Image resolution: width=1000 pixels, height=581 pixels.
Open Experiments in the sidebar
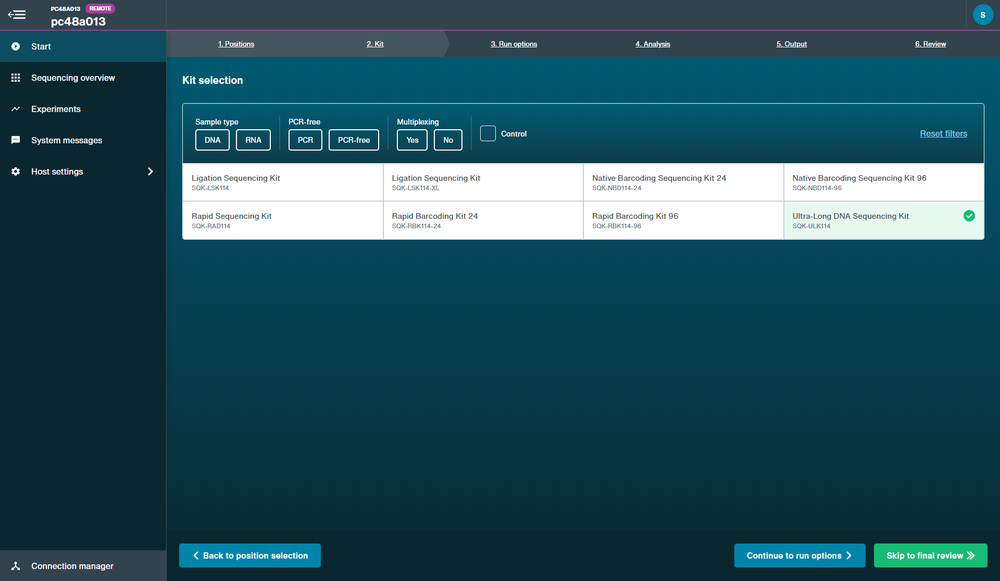coord(83,109)
